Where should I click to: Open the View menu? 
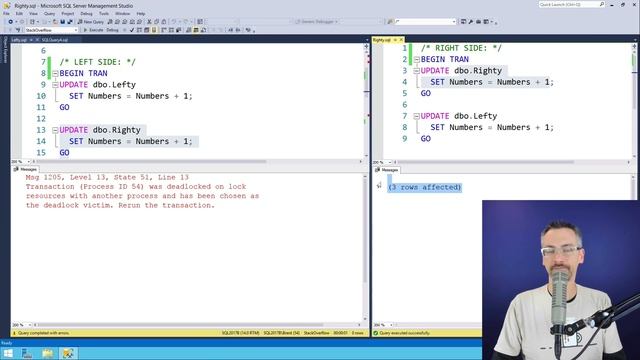pyautogui.click(x=33, y=13)
